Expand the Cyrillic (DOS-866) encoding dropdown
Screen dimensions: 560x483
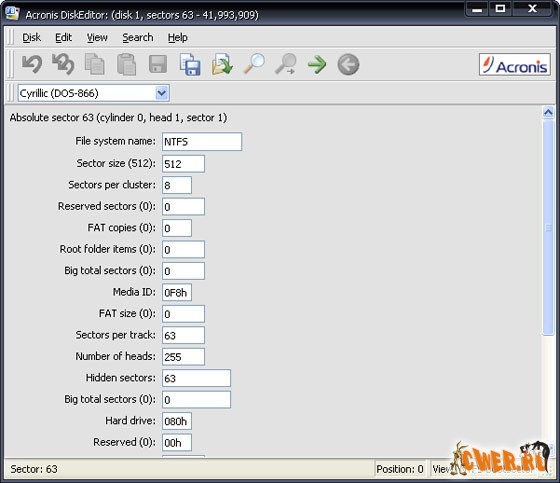tap(161, 93)
